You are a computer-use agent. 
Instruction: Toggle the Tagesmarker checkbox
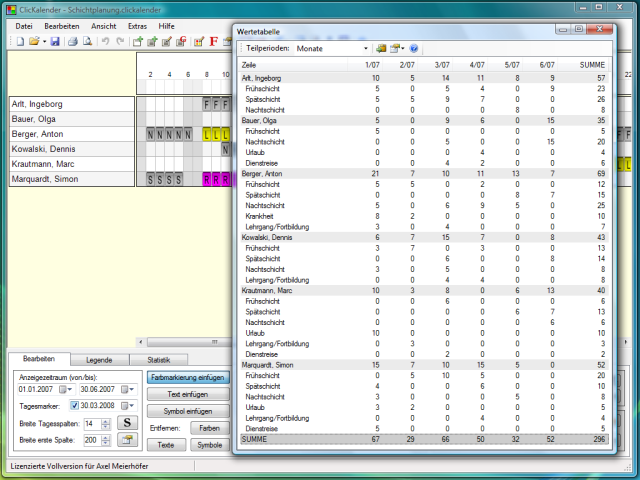tap(75, 407)
